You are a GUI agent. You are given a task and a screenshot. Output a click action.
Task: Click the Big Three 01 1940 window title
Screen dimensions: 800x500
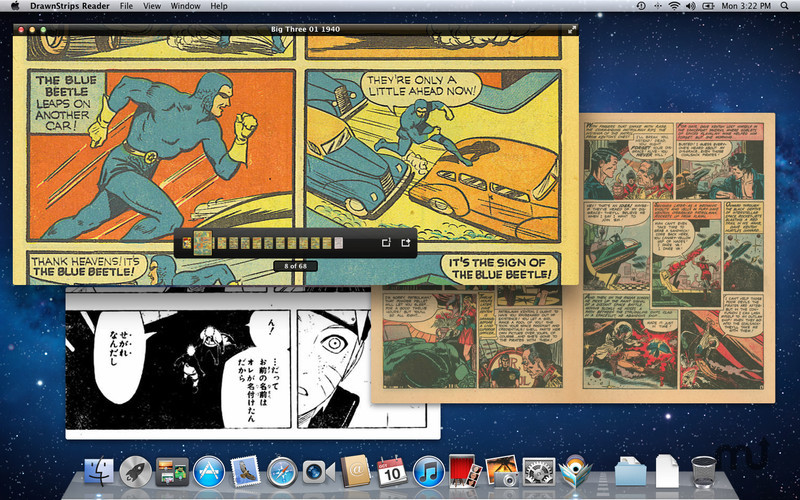pyautogui.click(x=306, y=30)
